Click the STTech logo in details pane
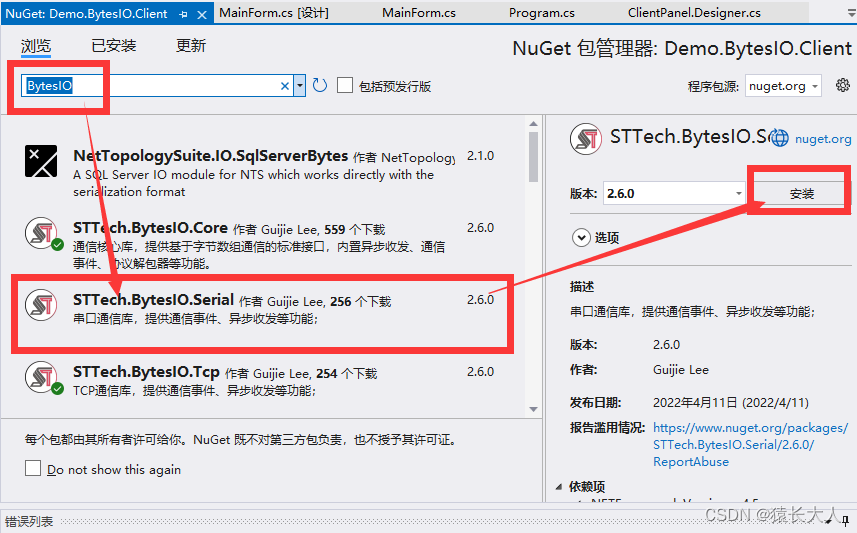Viewport: 857px width, 533px height. point(586,139)
